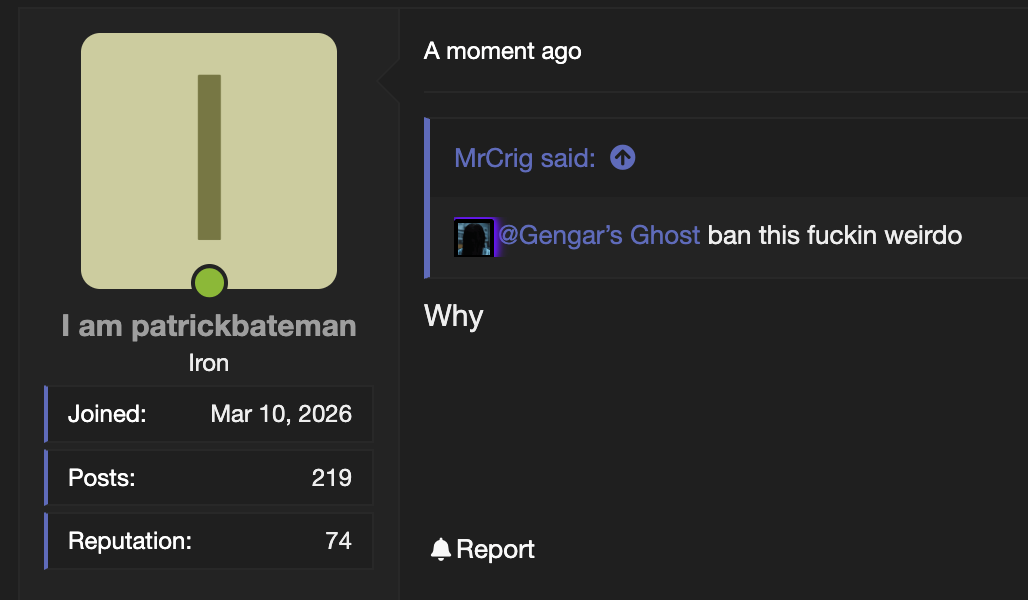Report this post

483,550
